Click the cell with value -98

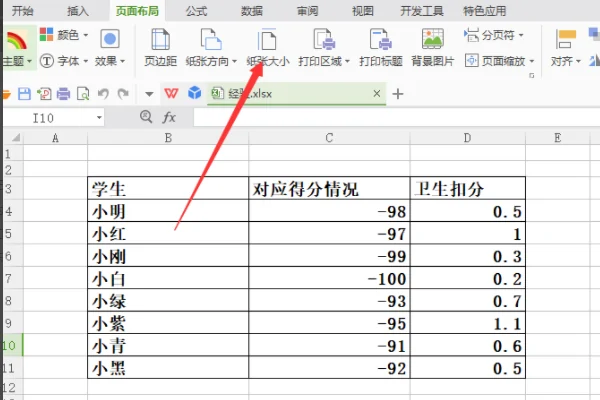click(329, 211)
